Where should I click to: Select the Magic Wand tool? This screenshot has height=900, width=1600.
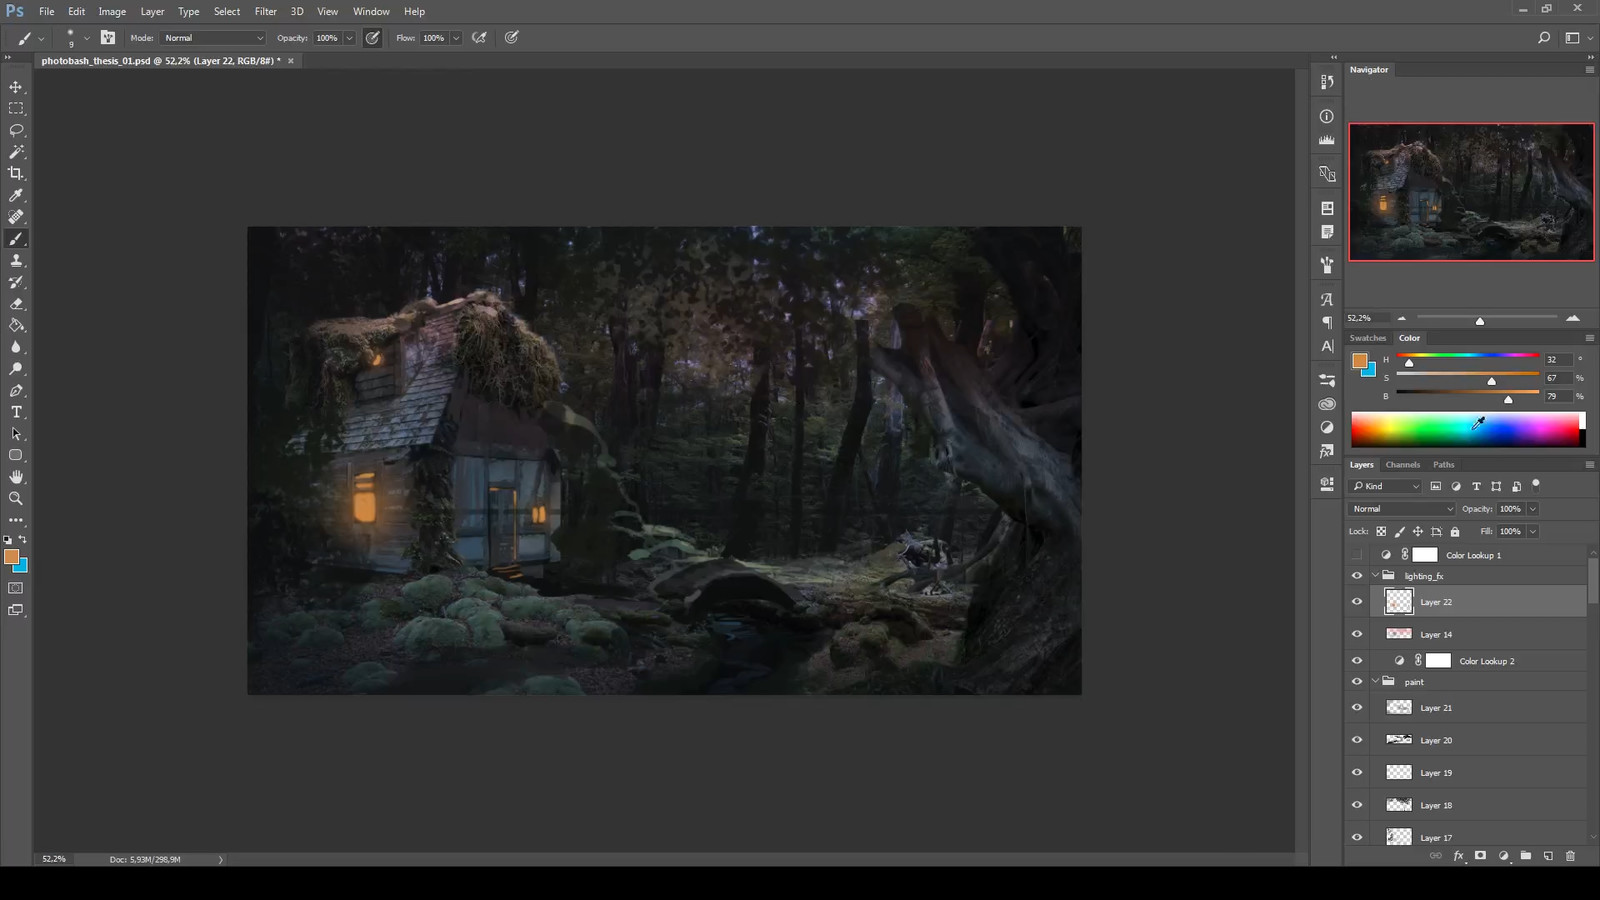[x=16, y=152]
